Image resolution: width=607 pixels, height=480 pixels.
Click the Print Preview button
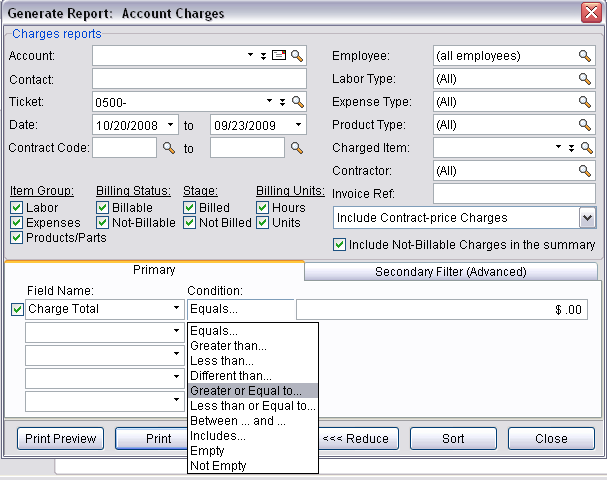[61, 439]
